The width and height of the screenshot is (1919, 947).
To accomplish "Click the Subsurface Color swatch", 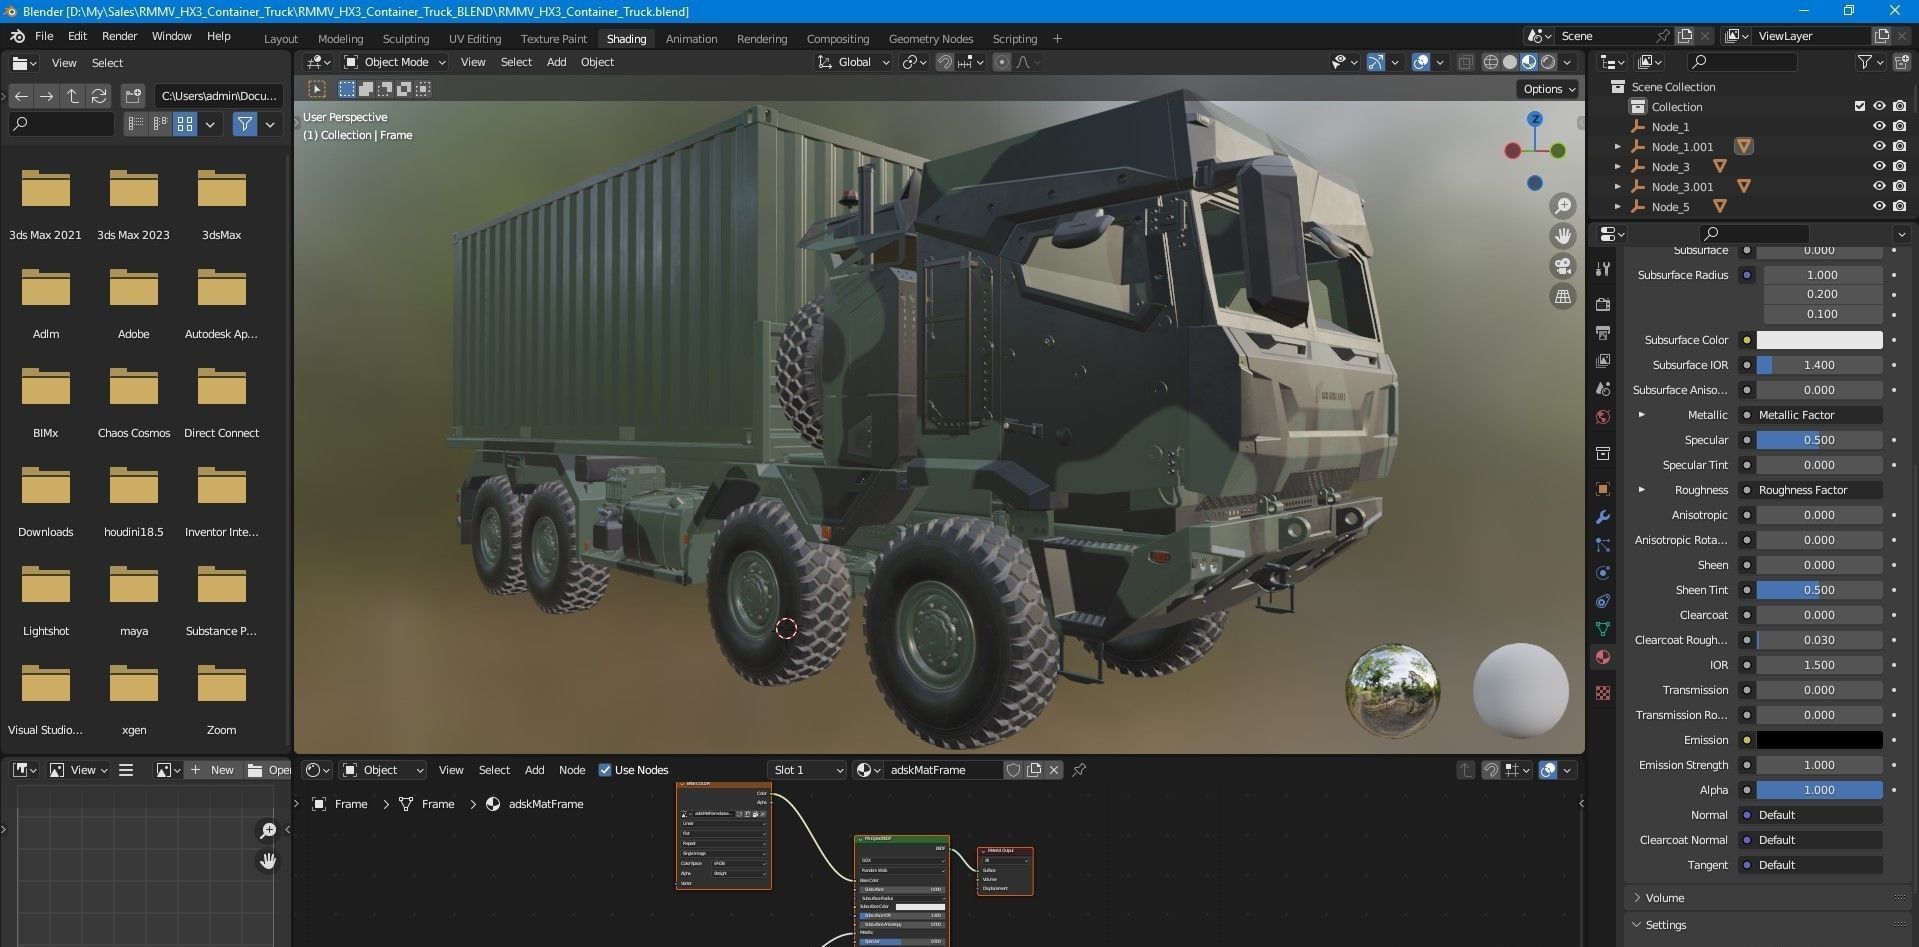I will (x=1819, y=340).
